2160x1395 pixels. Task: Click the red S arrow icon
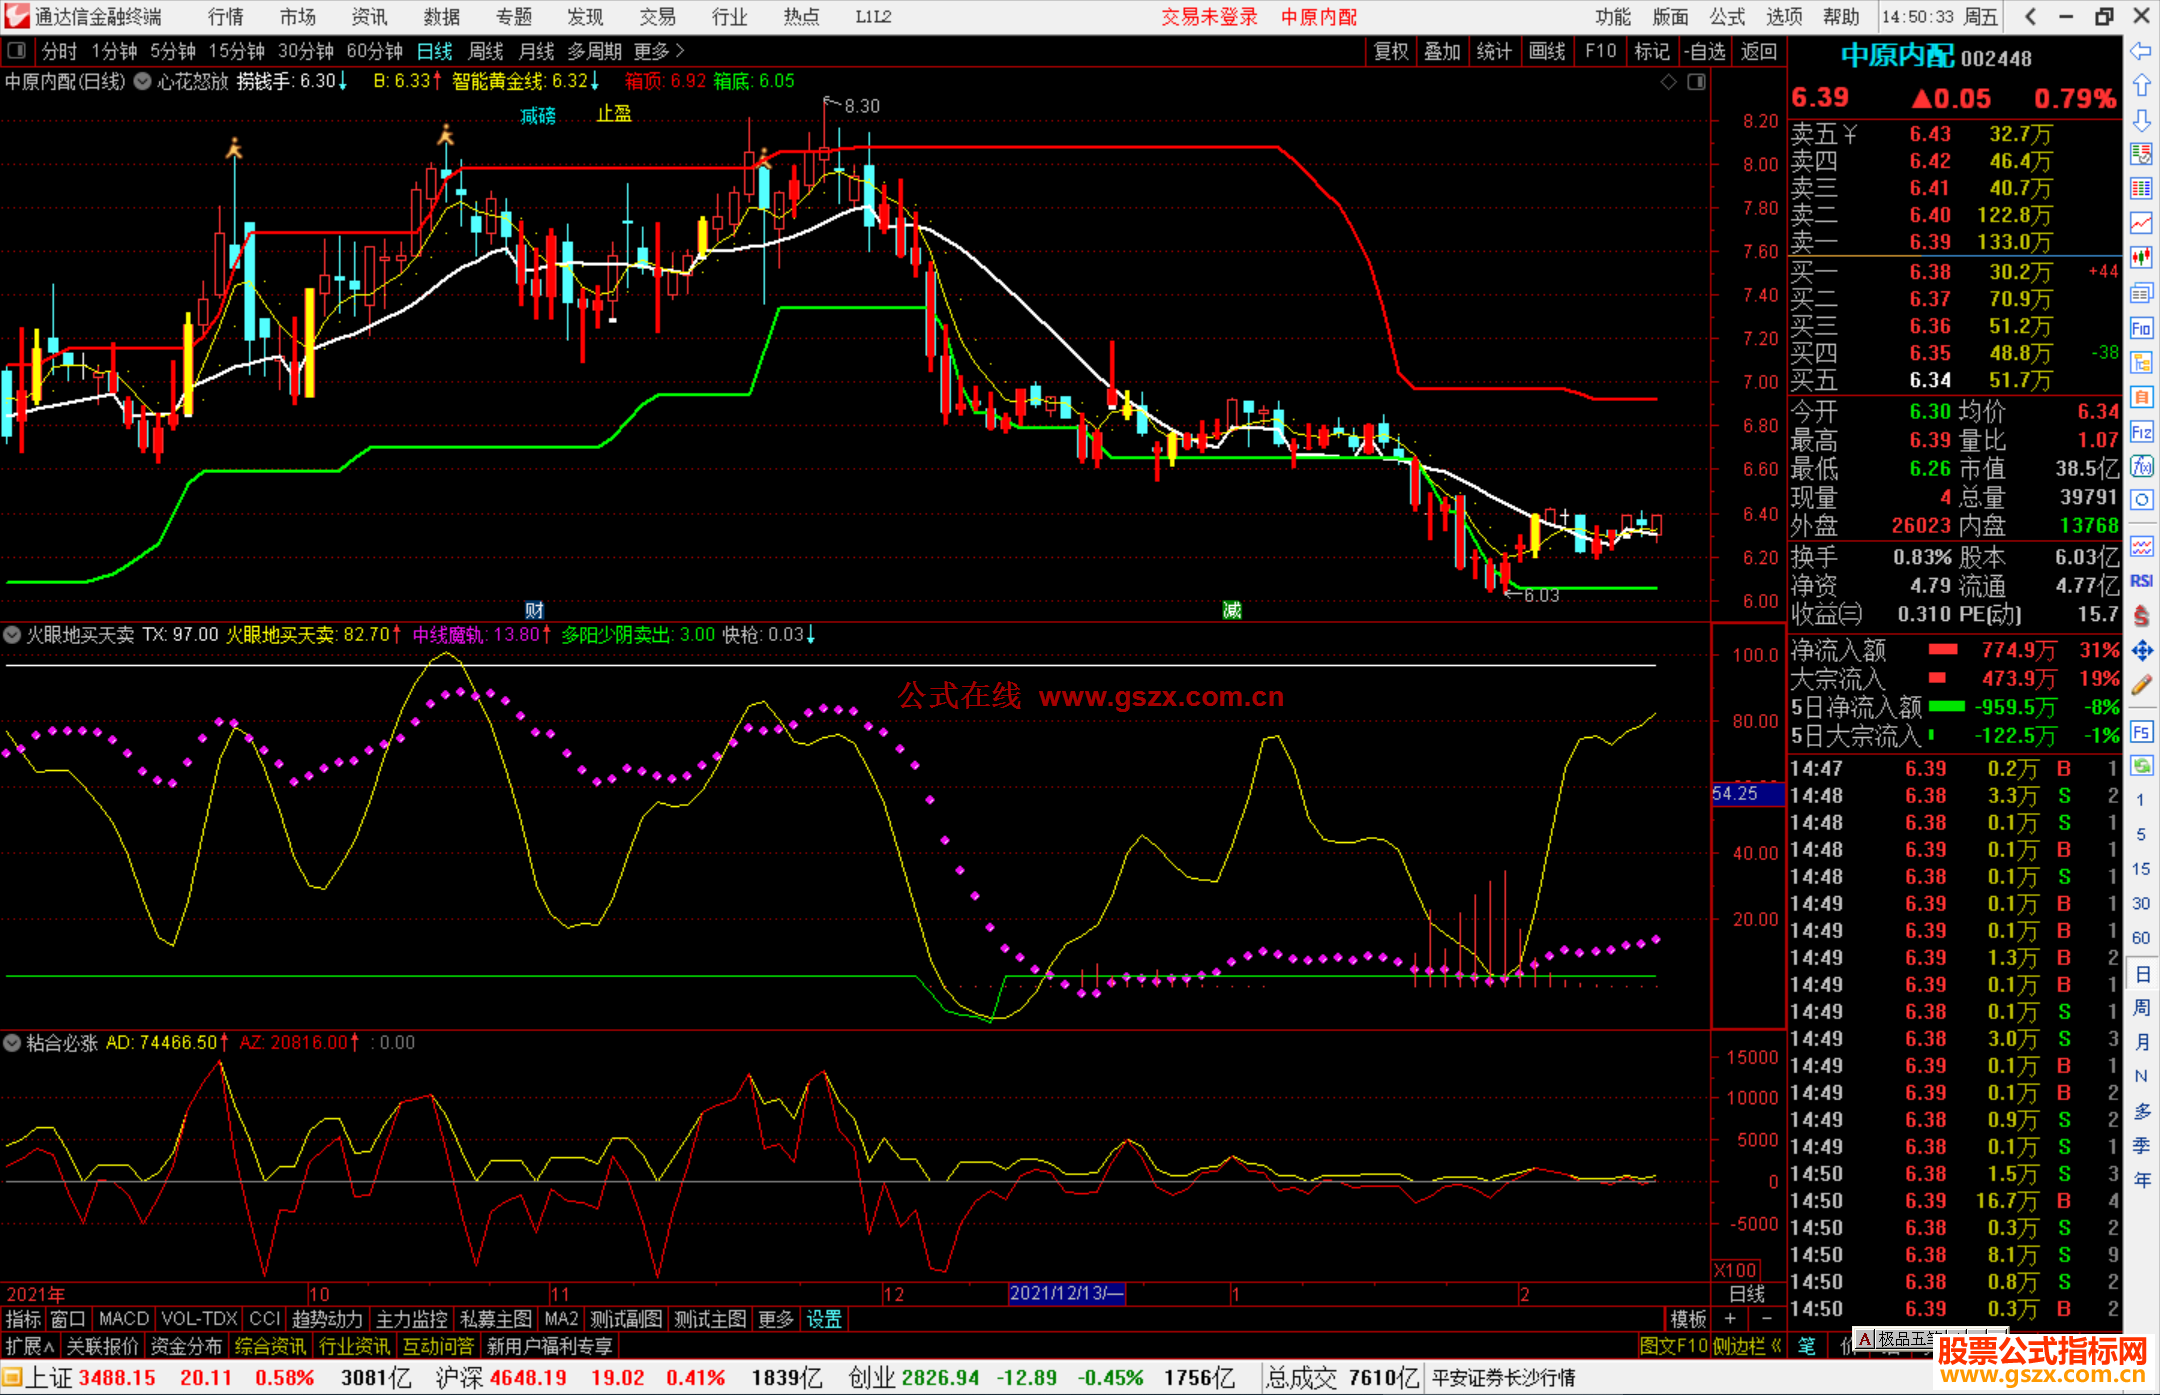[x=2141, y=616]
